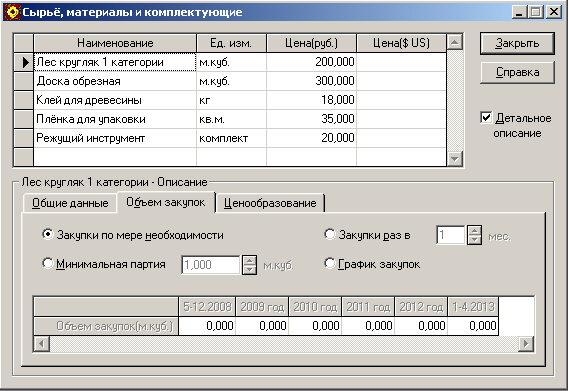568x391 pixels.
Task: Open the Ценообразование tab
Action: tap(270, 203)
